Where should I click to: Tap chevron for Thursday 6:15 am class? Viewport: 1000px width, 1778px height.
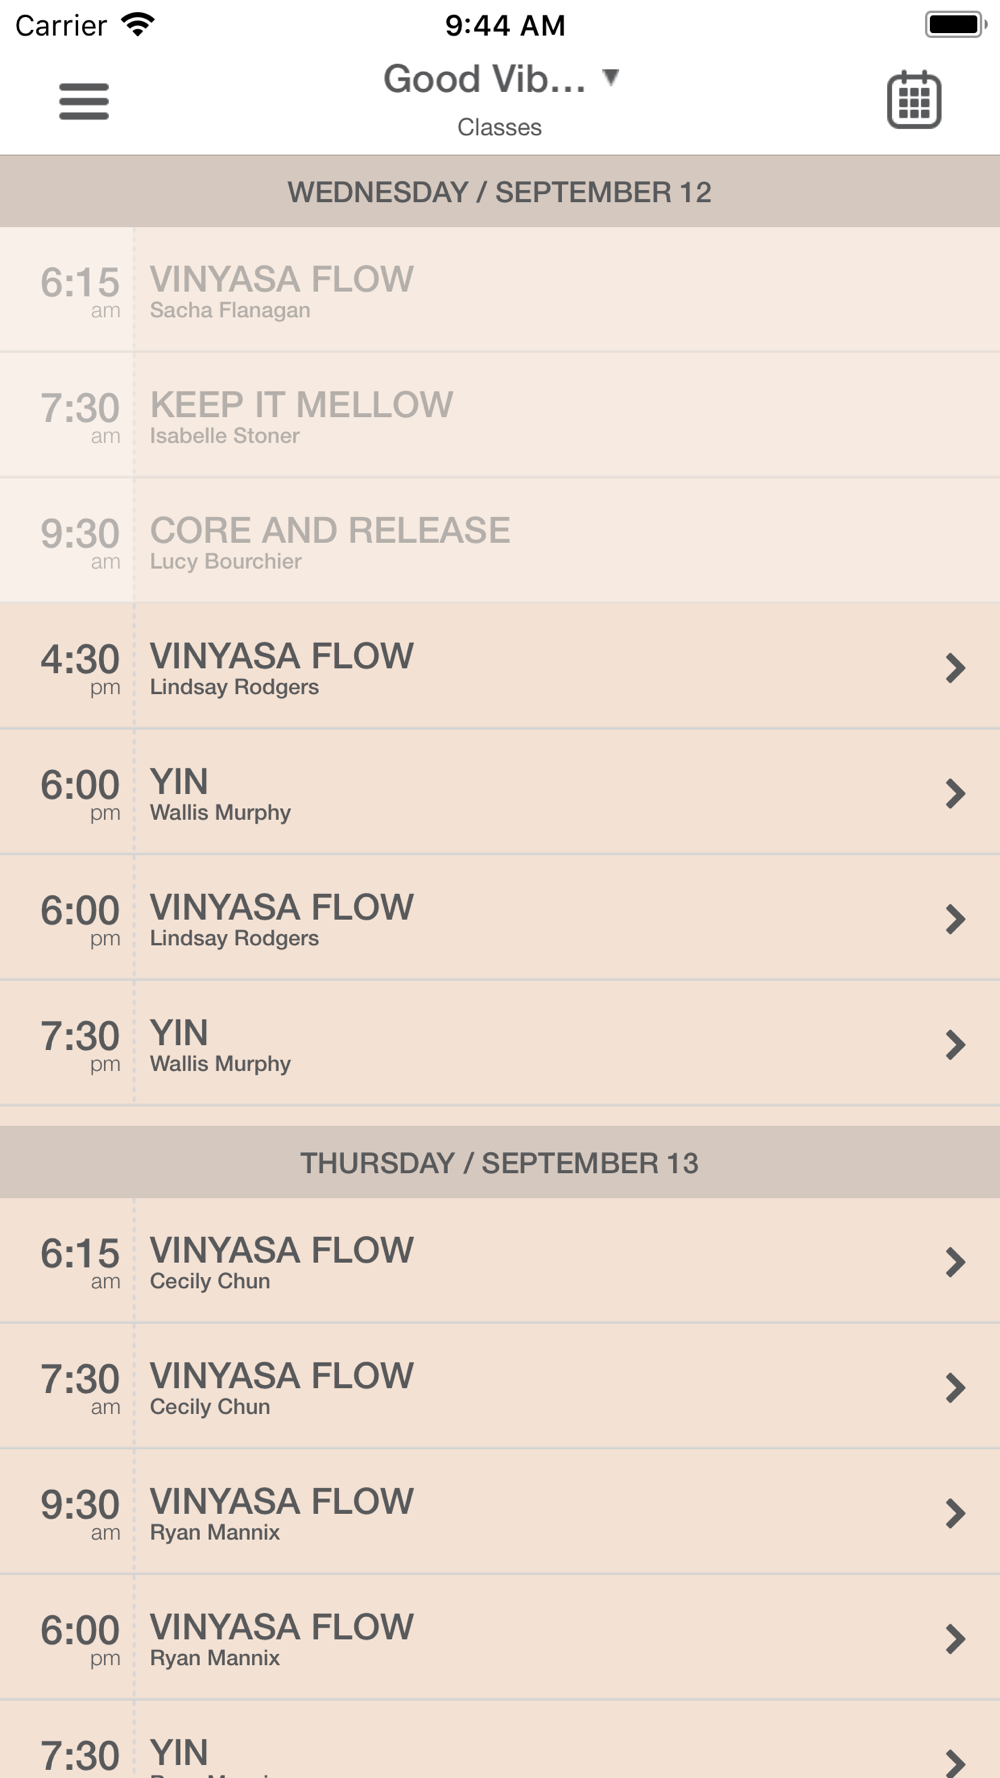coord(956,1262)
